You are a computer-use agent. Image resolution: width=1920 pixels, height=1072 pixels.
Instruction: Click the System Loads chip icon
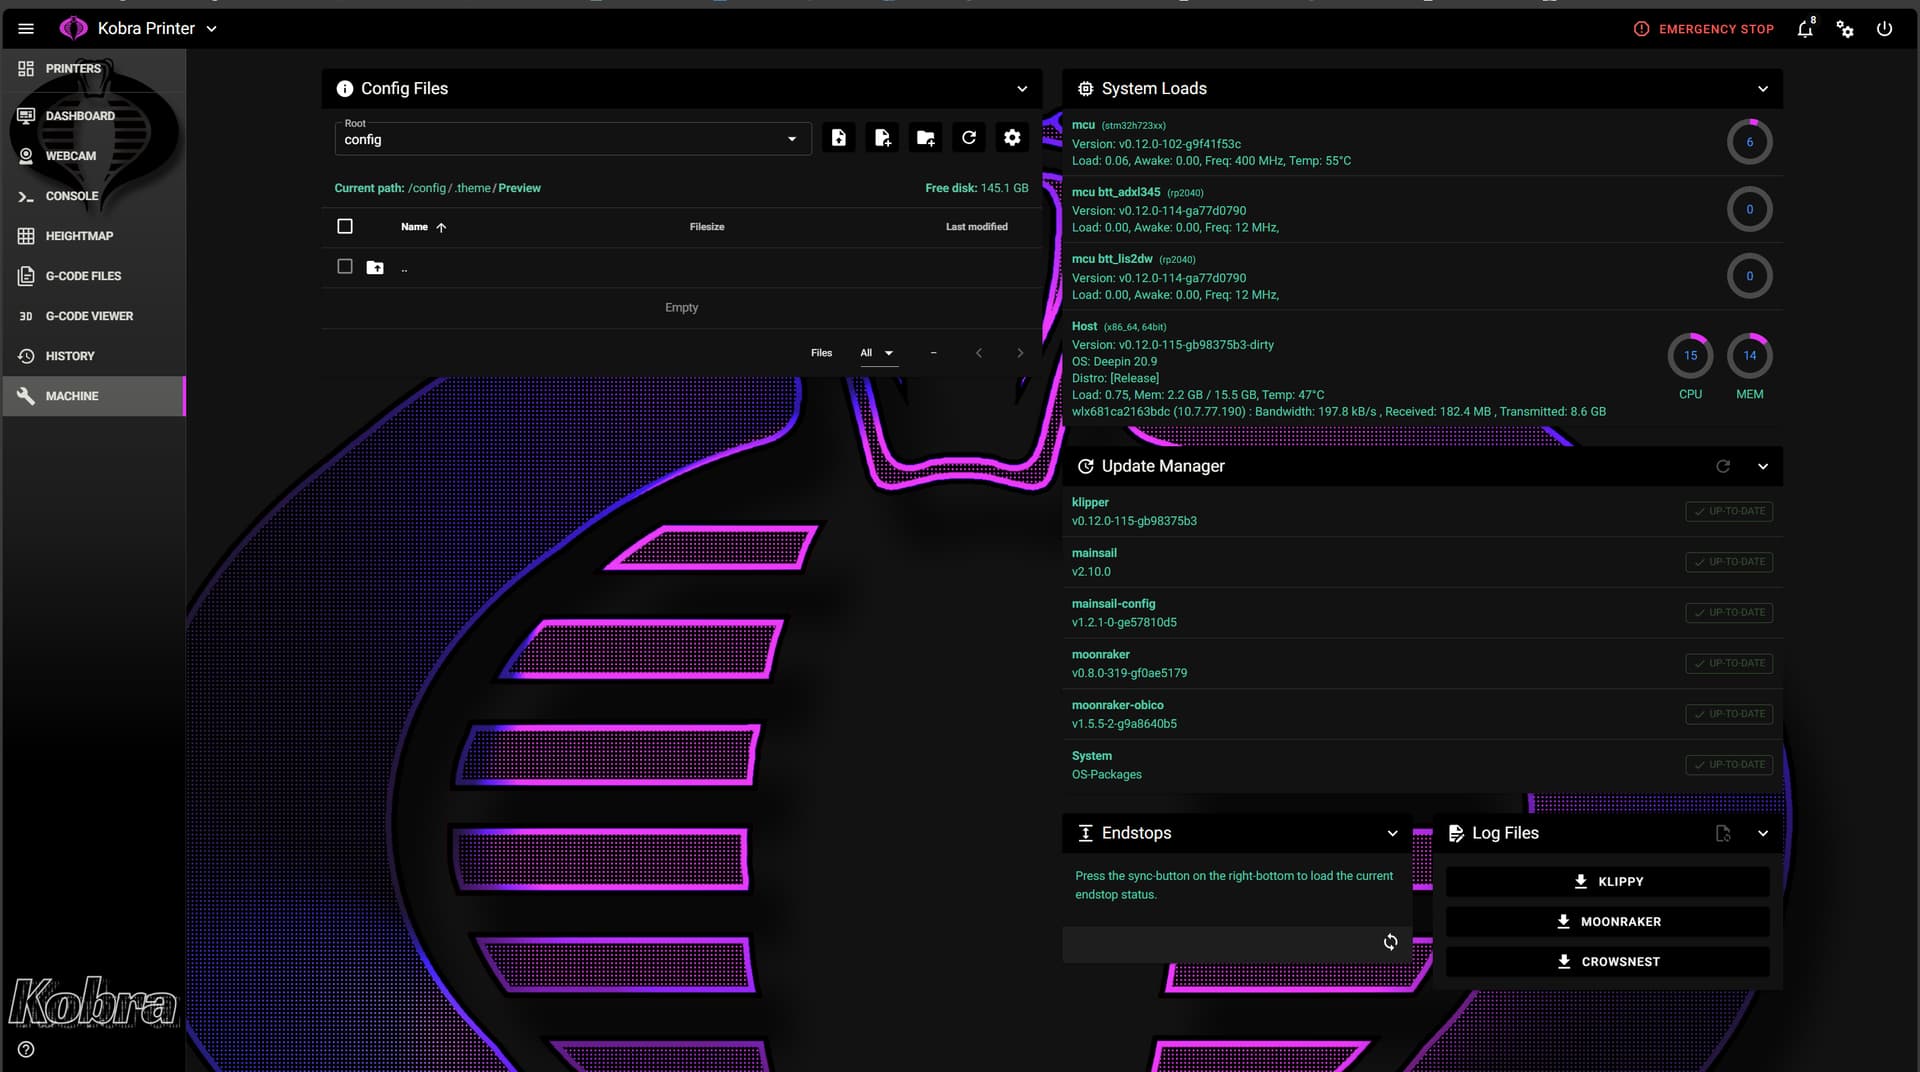pyautogui.click(x=1085, y=89)
